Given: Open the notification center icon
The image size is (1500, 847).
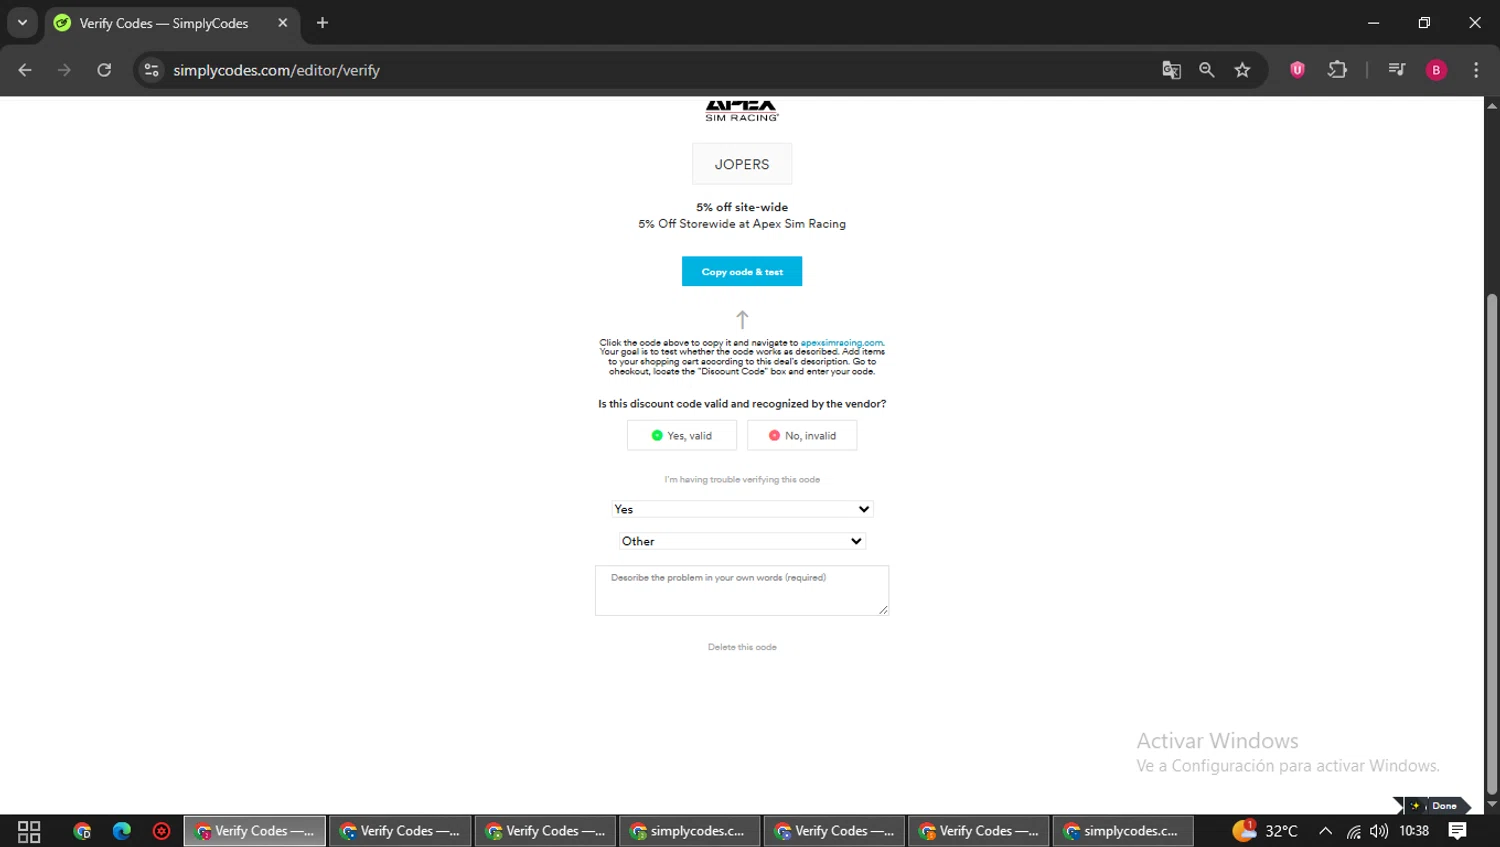Looking at the screenshot, I should 1458,831.
